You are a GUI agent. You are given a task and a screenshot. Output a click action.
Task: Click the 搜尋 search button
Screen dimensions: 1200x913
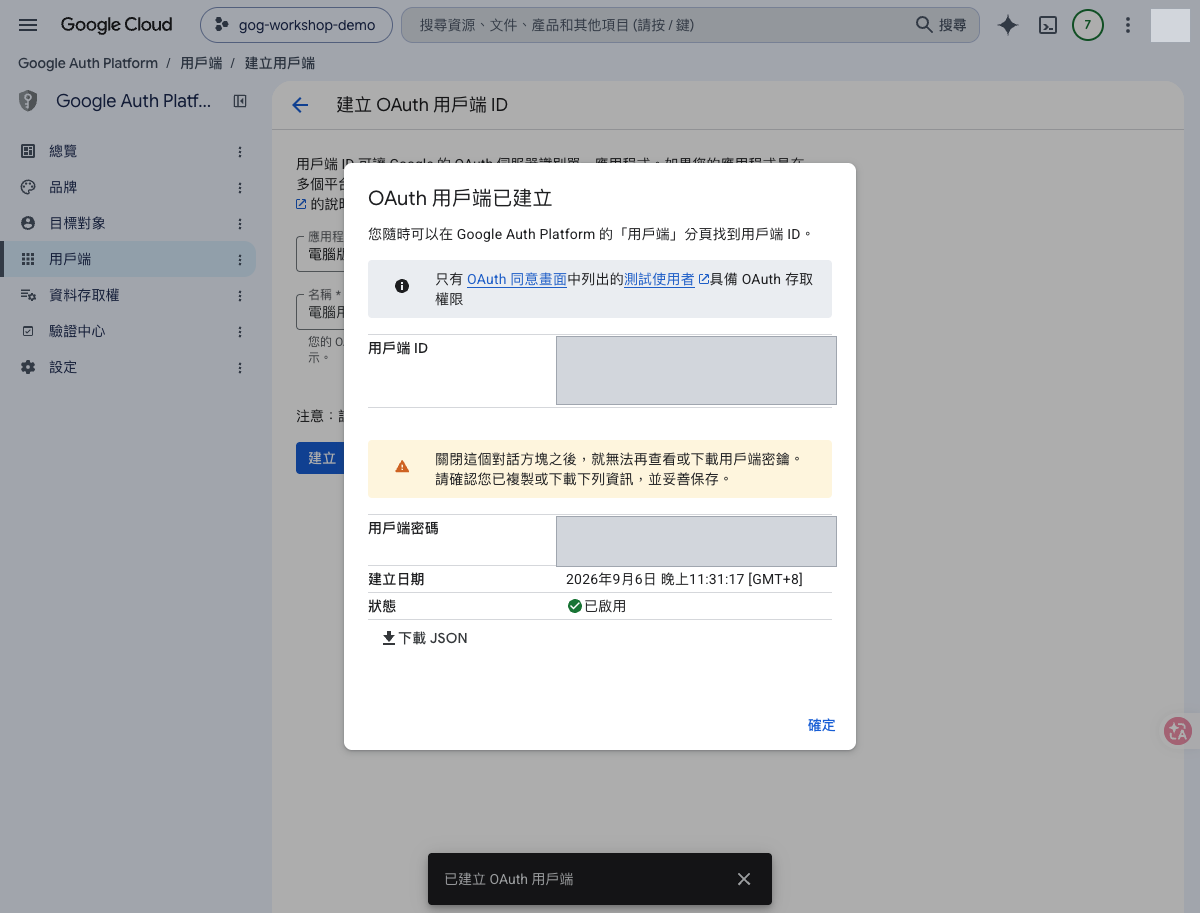point(942,25)
